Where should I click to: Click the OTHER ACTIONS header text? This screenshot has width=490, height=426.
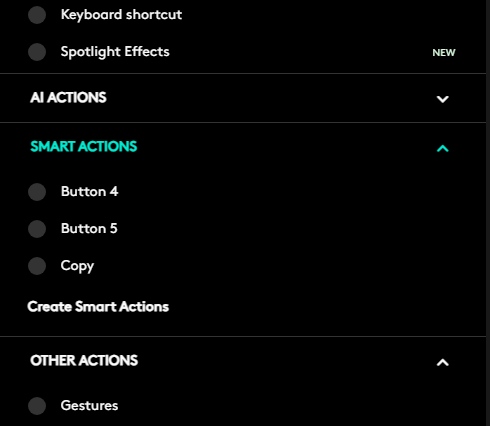(84, 361)
